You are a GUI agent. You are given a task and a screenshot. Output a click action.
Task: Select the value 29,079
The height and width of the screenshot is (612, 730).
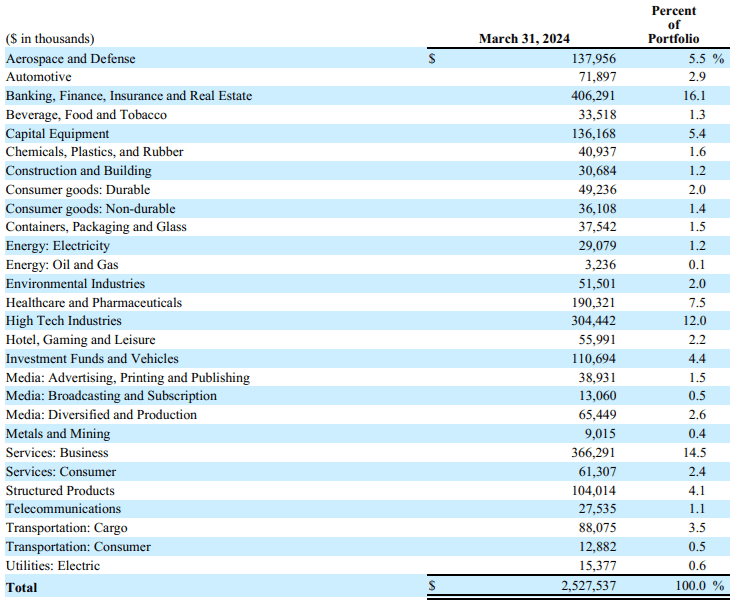click(x=597, y=246)
